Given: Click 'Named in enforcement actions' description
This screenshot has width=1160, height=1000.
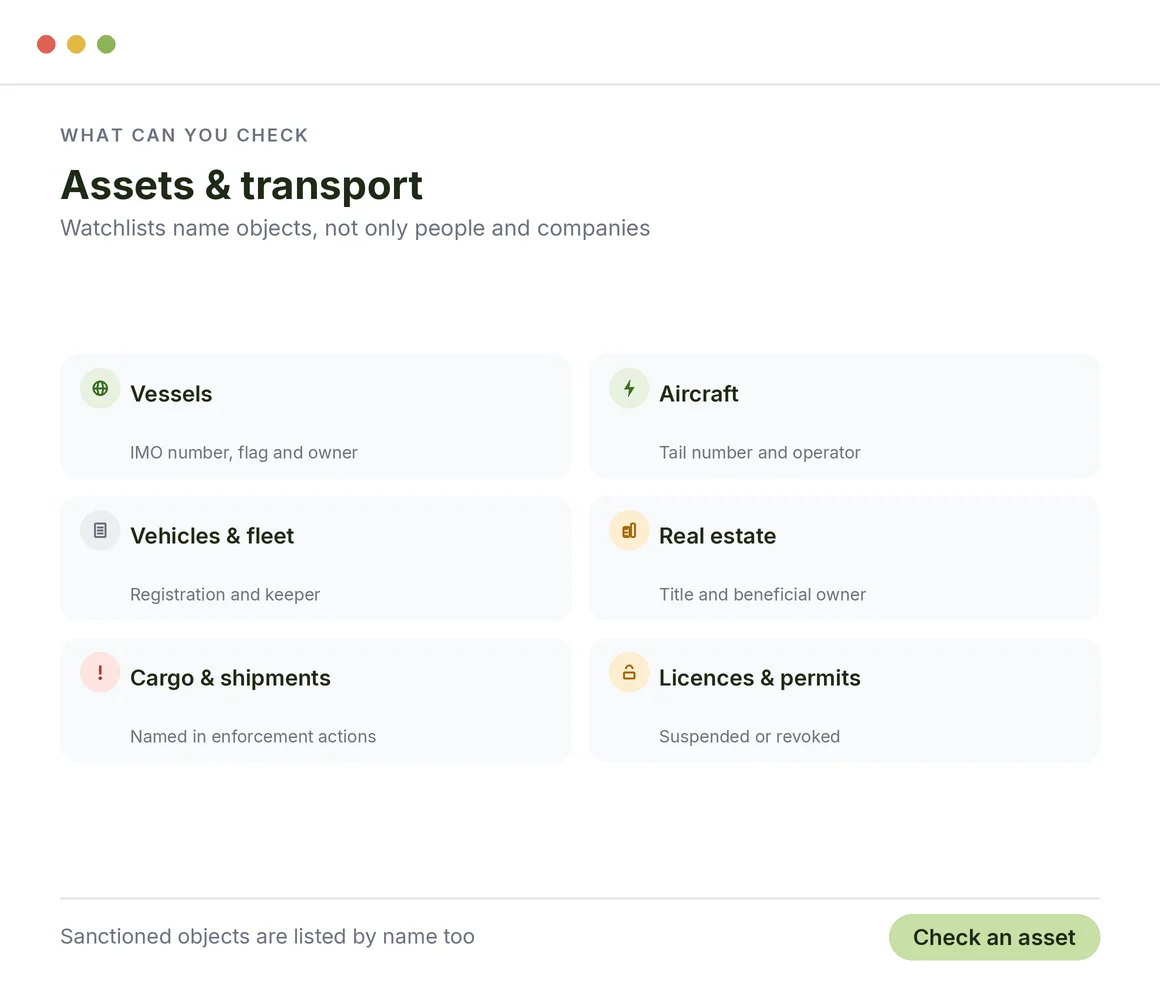Looking at the screenshot, I should click(x=253, y=736).
